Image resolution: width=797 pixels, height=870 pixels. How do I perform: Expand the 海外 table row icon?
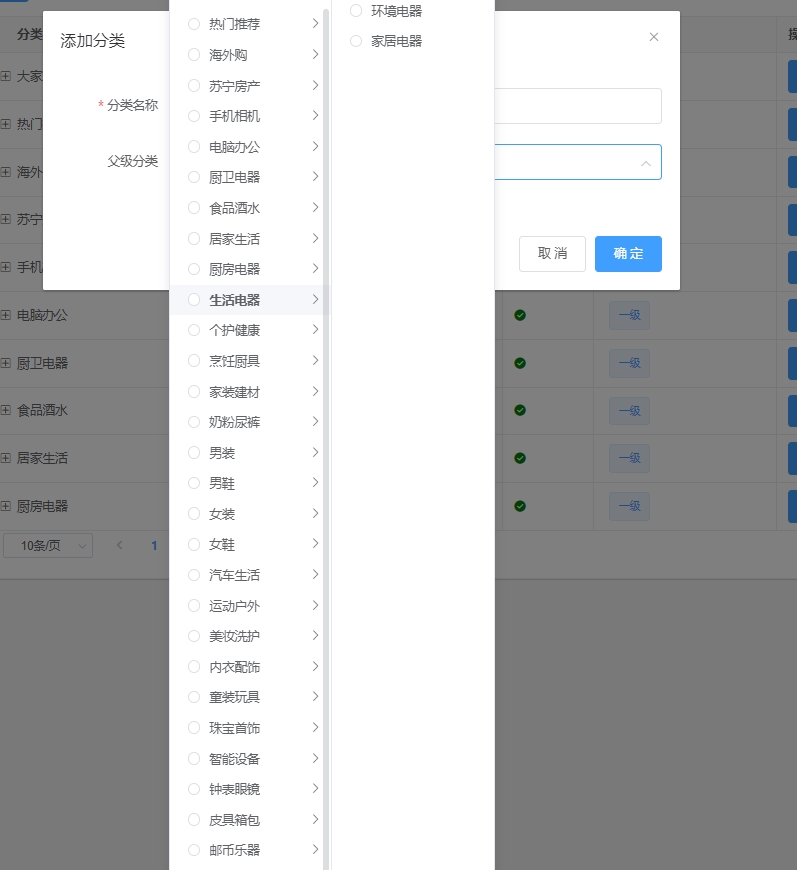click(6, 172)
